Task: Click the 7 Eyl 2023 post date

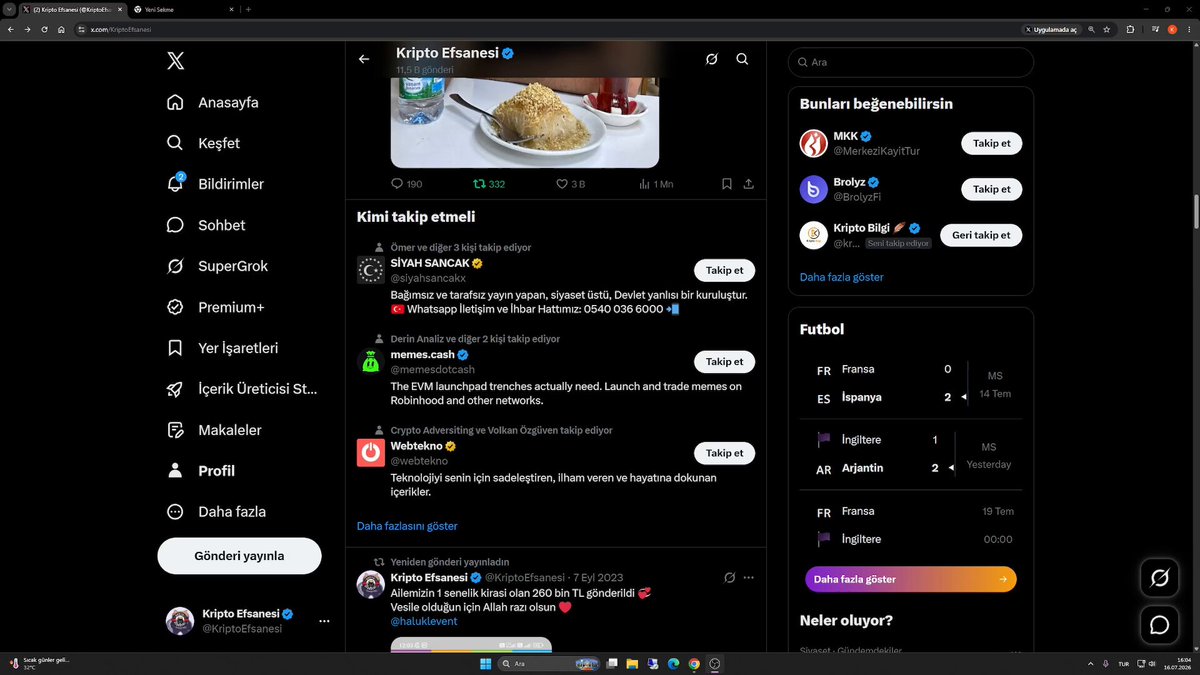Action: tap(598, 578)
